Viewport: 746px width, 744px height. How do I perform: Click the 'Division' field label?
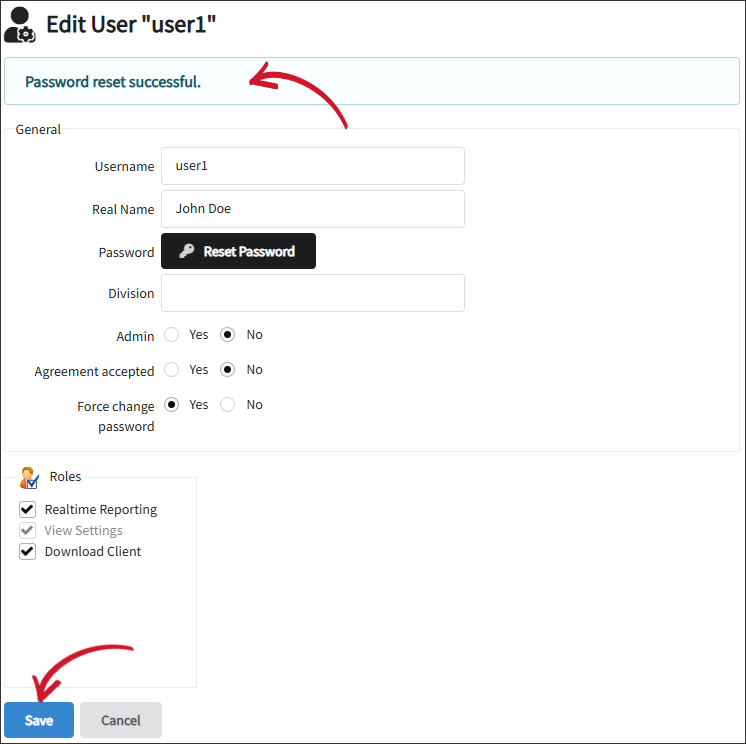pyautogui.click(x=131, y=294)
